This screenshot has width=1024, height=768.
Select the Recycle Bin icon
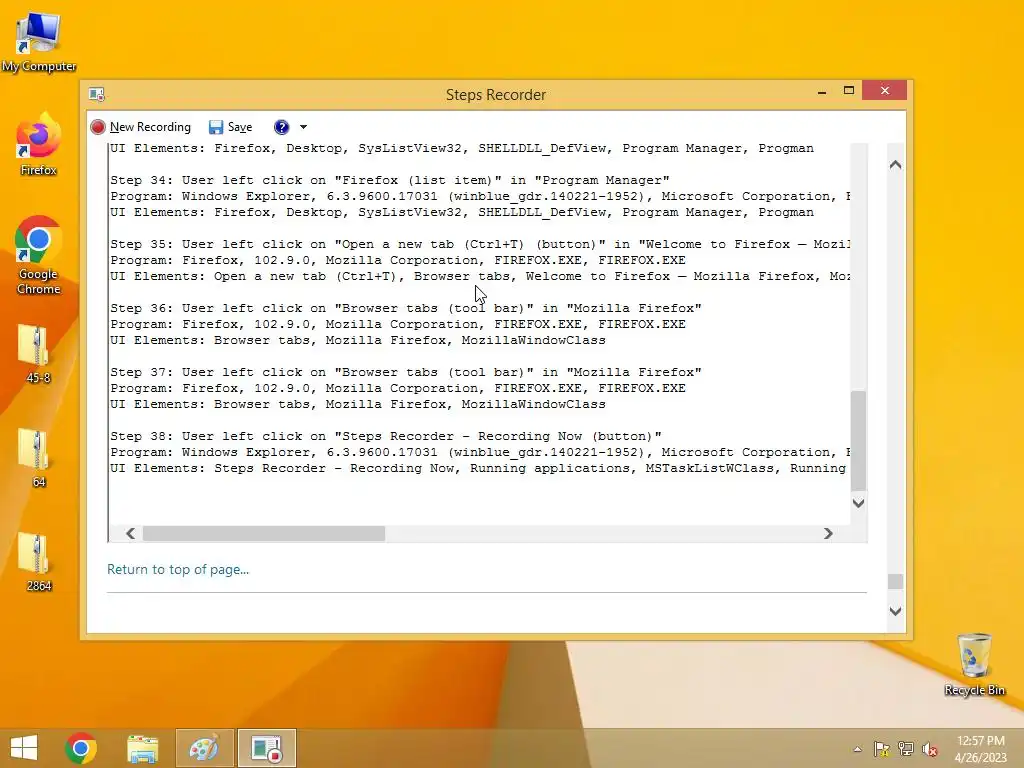click(974, 664)
